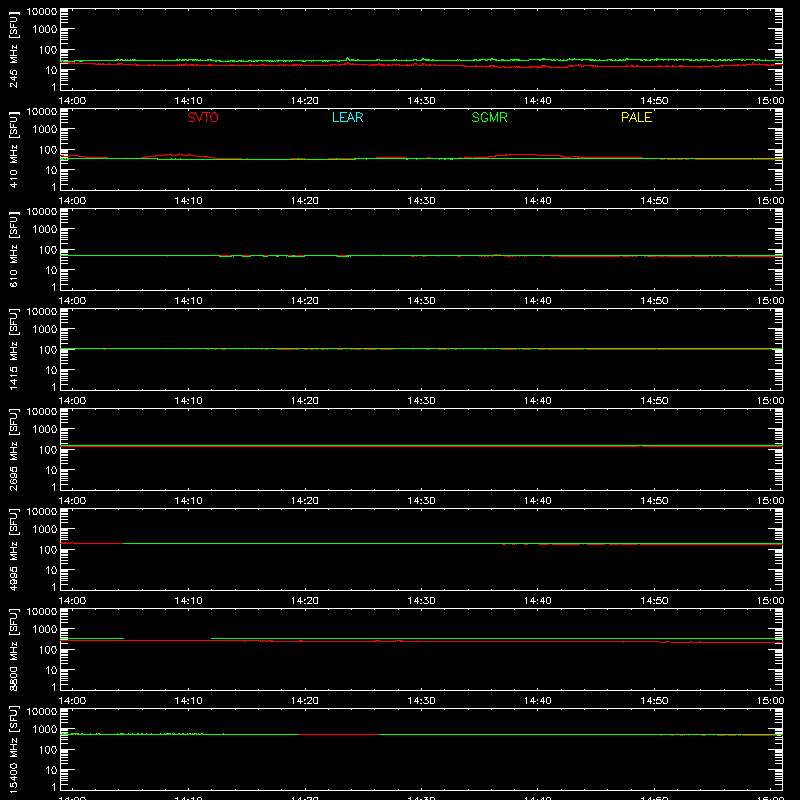Viewport: 800px width, 800px height.
Task: Click the red SVTO legend label
Action: pos(203,117)
